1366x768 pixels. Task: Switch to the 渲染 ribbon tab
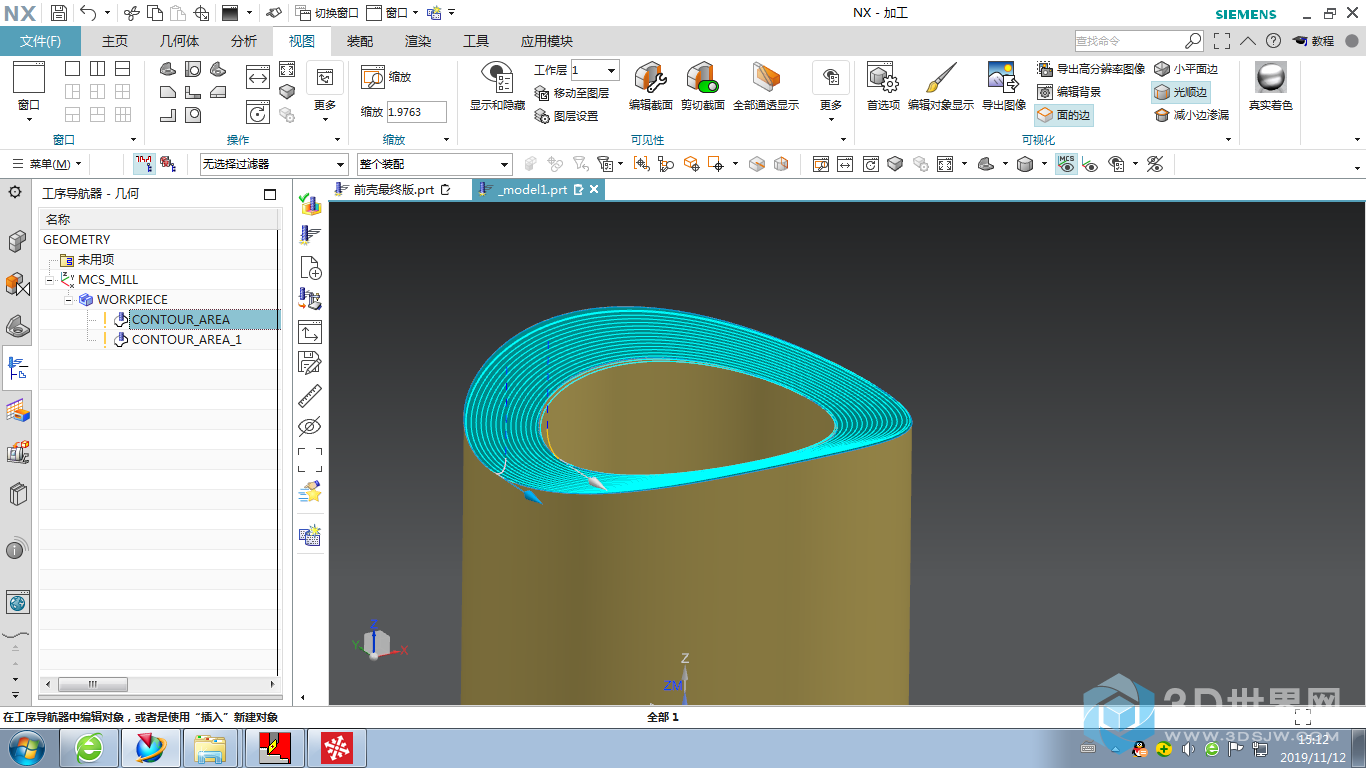(418, 41)
